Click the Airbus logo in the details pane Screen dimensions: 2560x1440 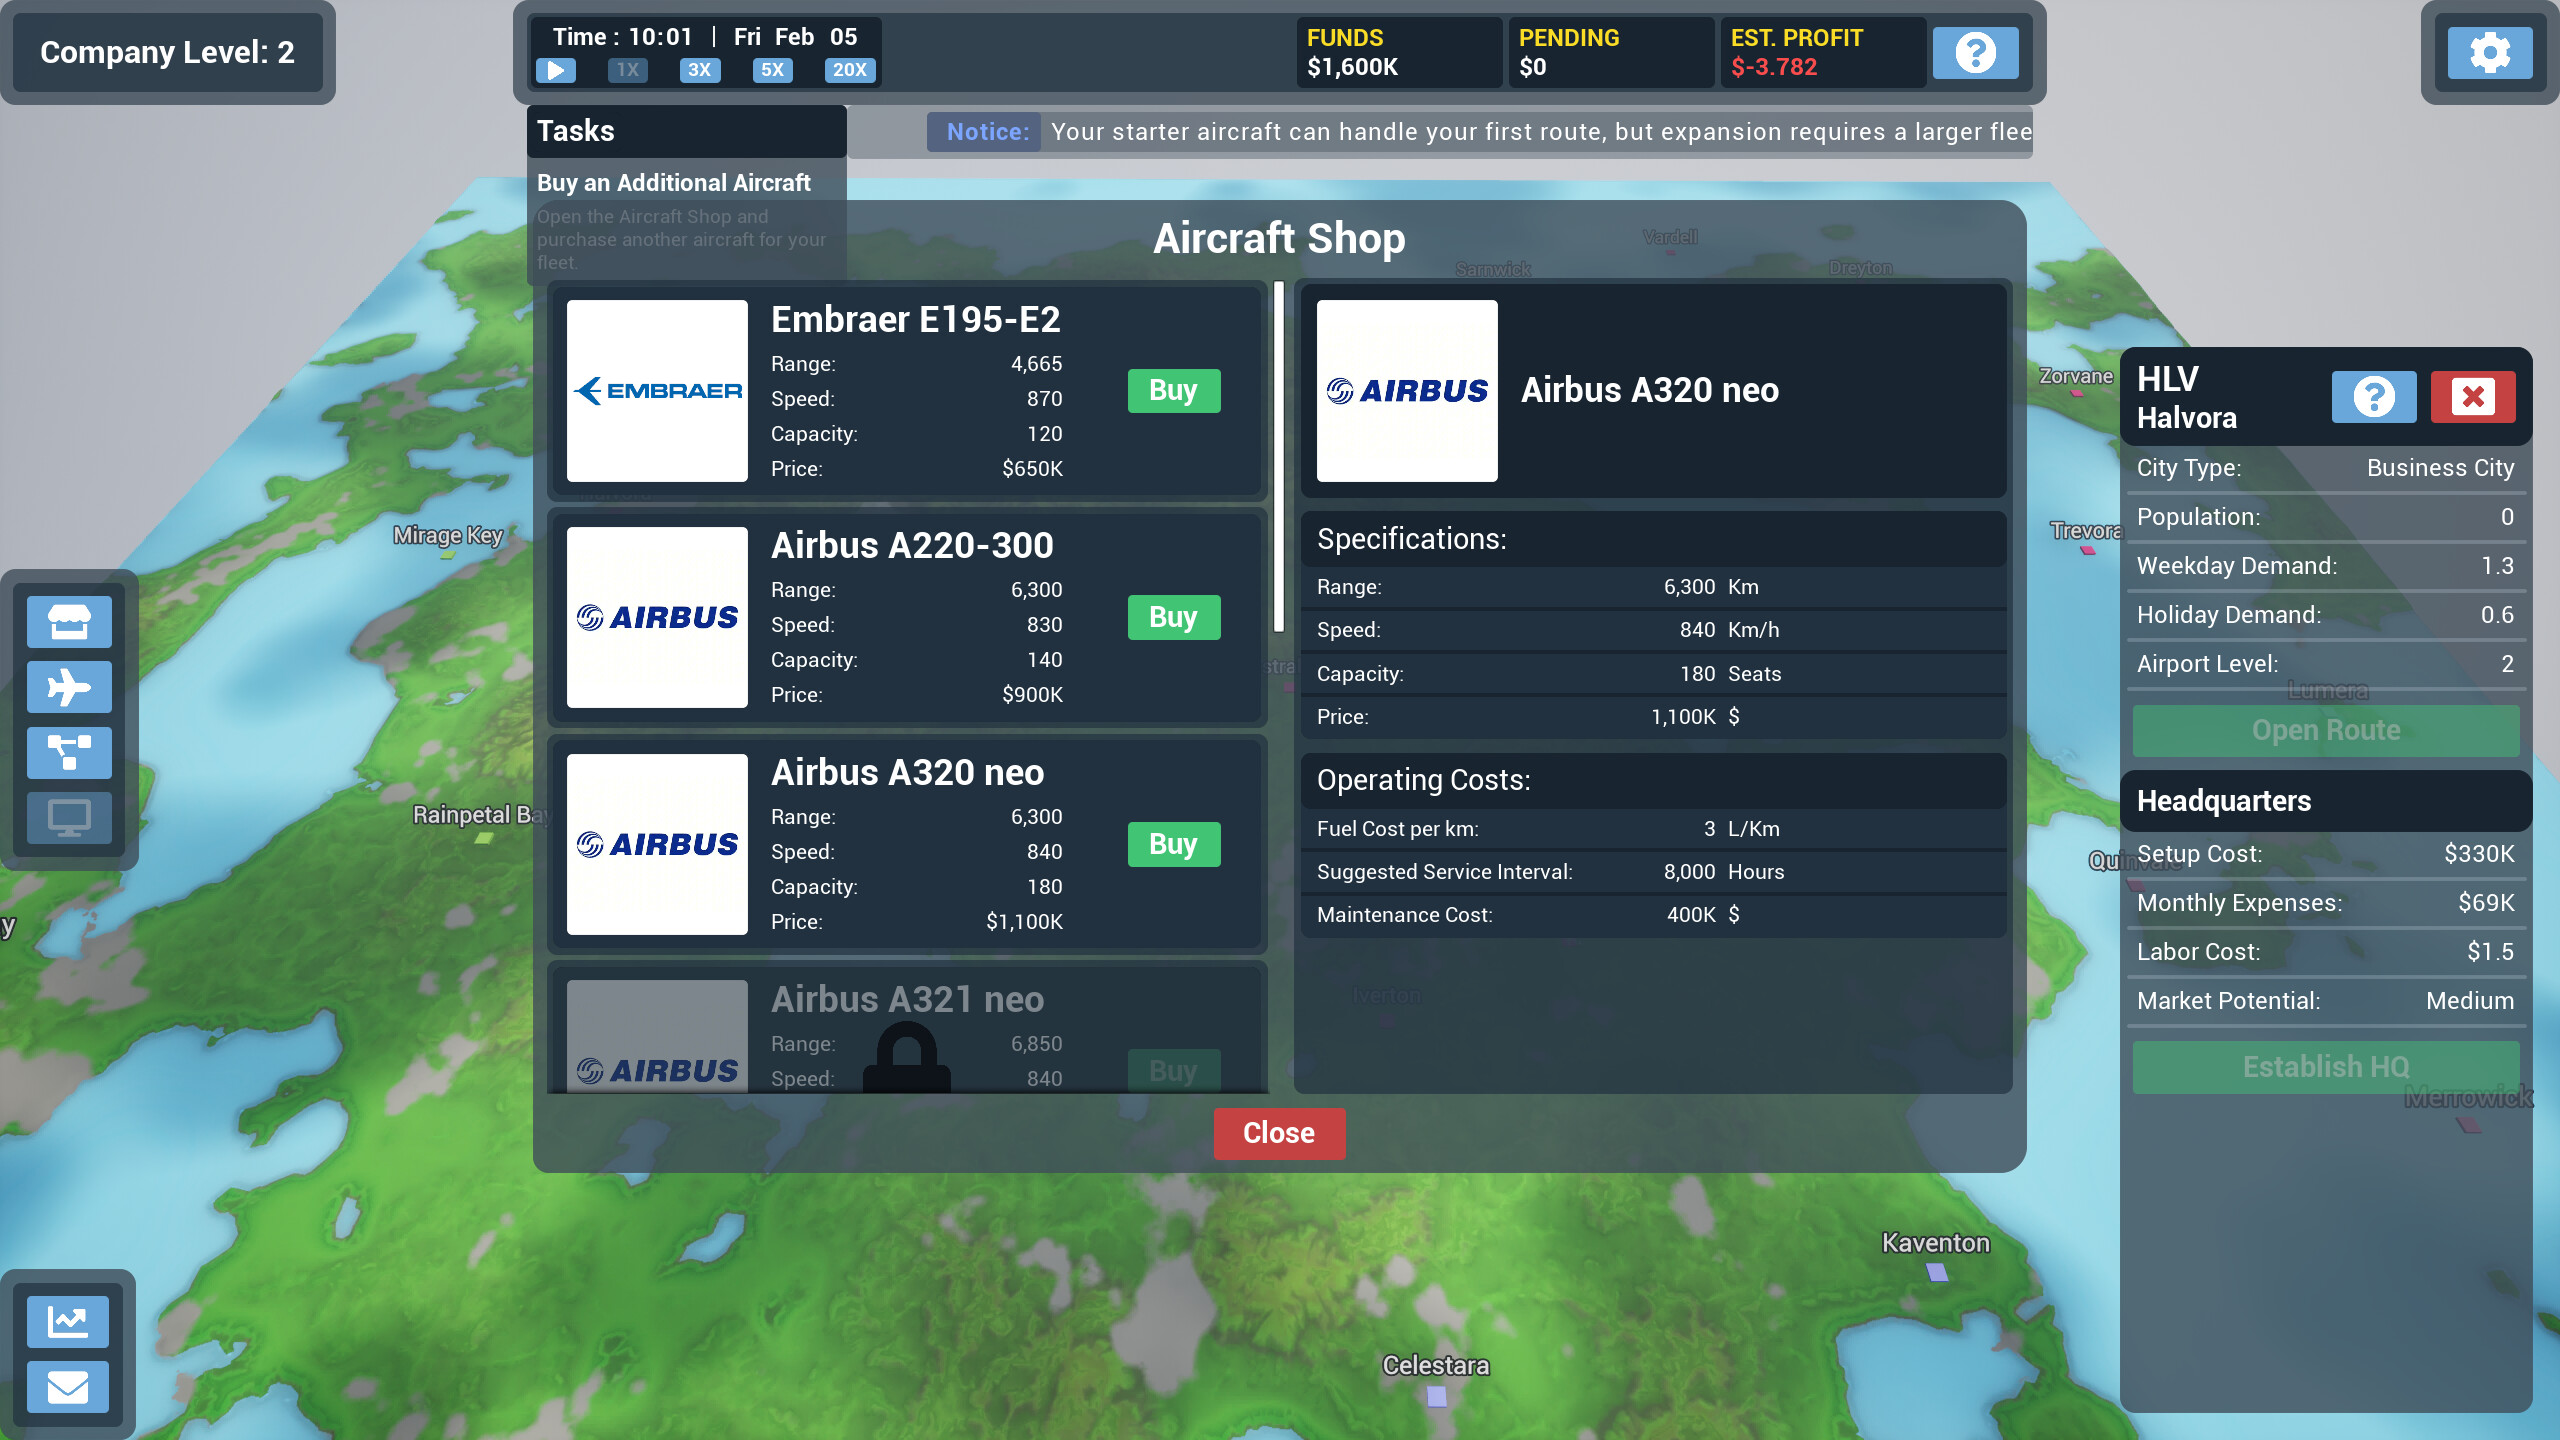(1407, 391)
